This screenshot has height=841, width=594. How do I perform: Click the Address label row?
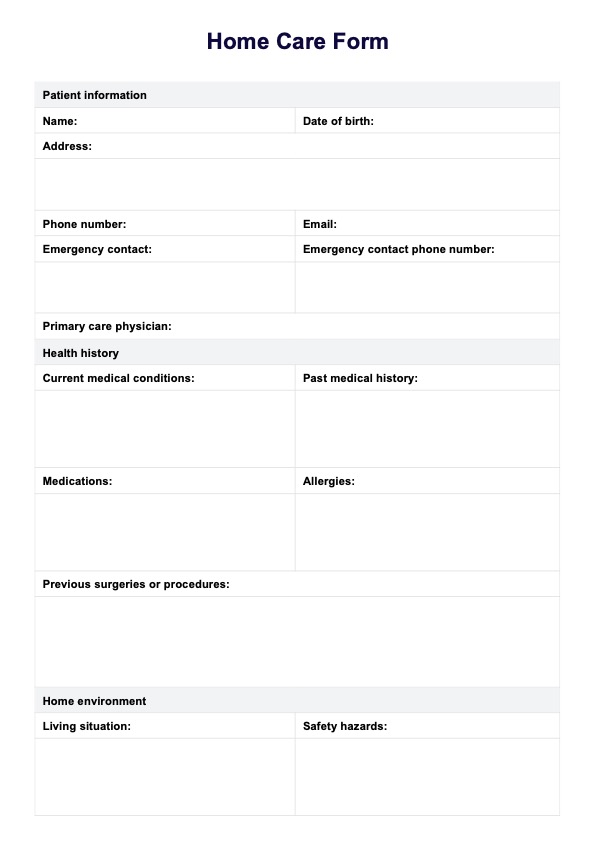coord(297,146)
